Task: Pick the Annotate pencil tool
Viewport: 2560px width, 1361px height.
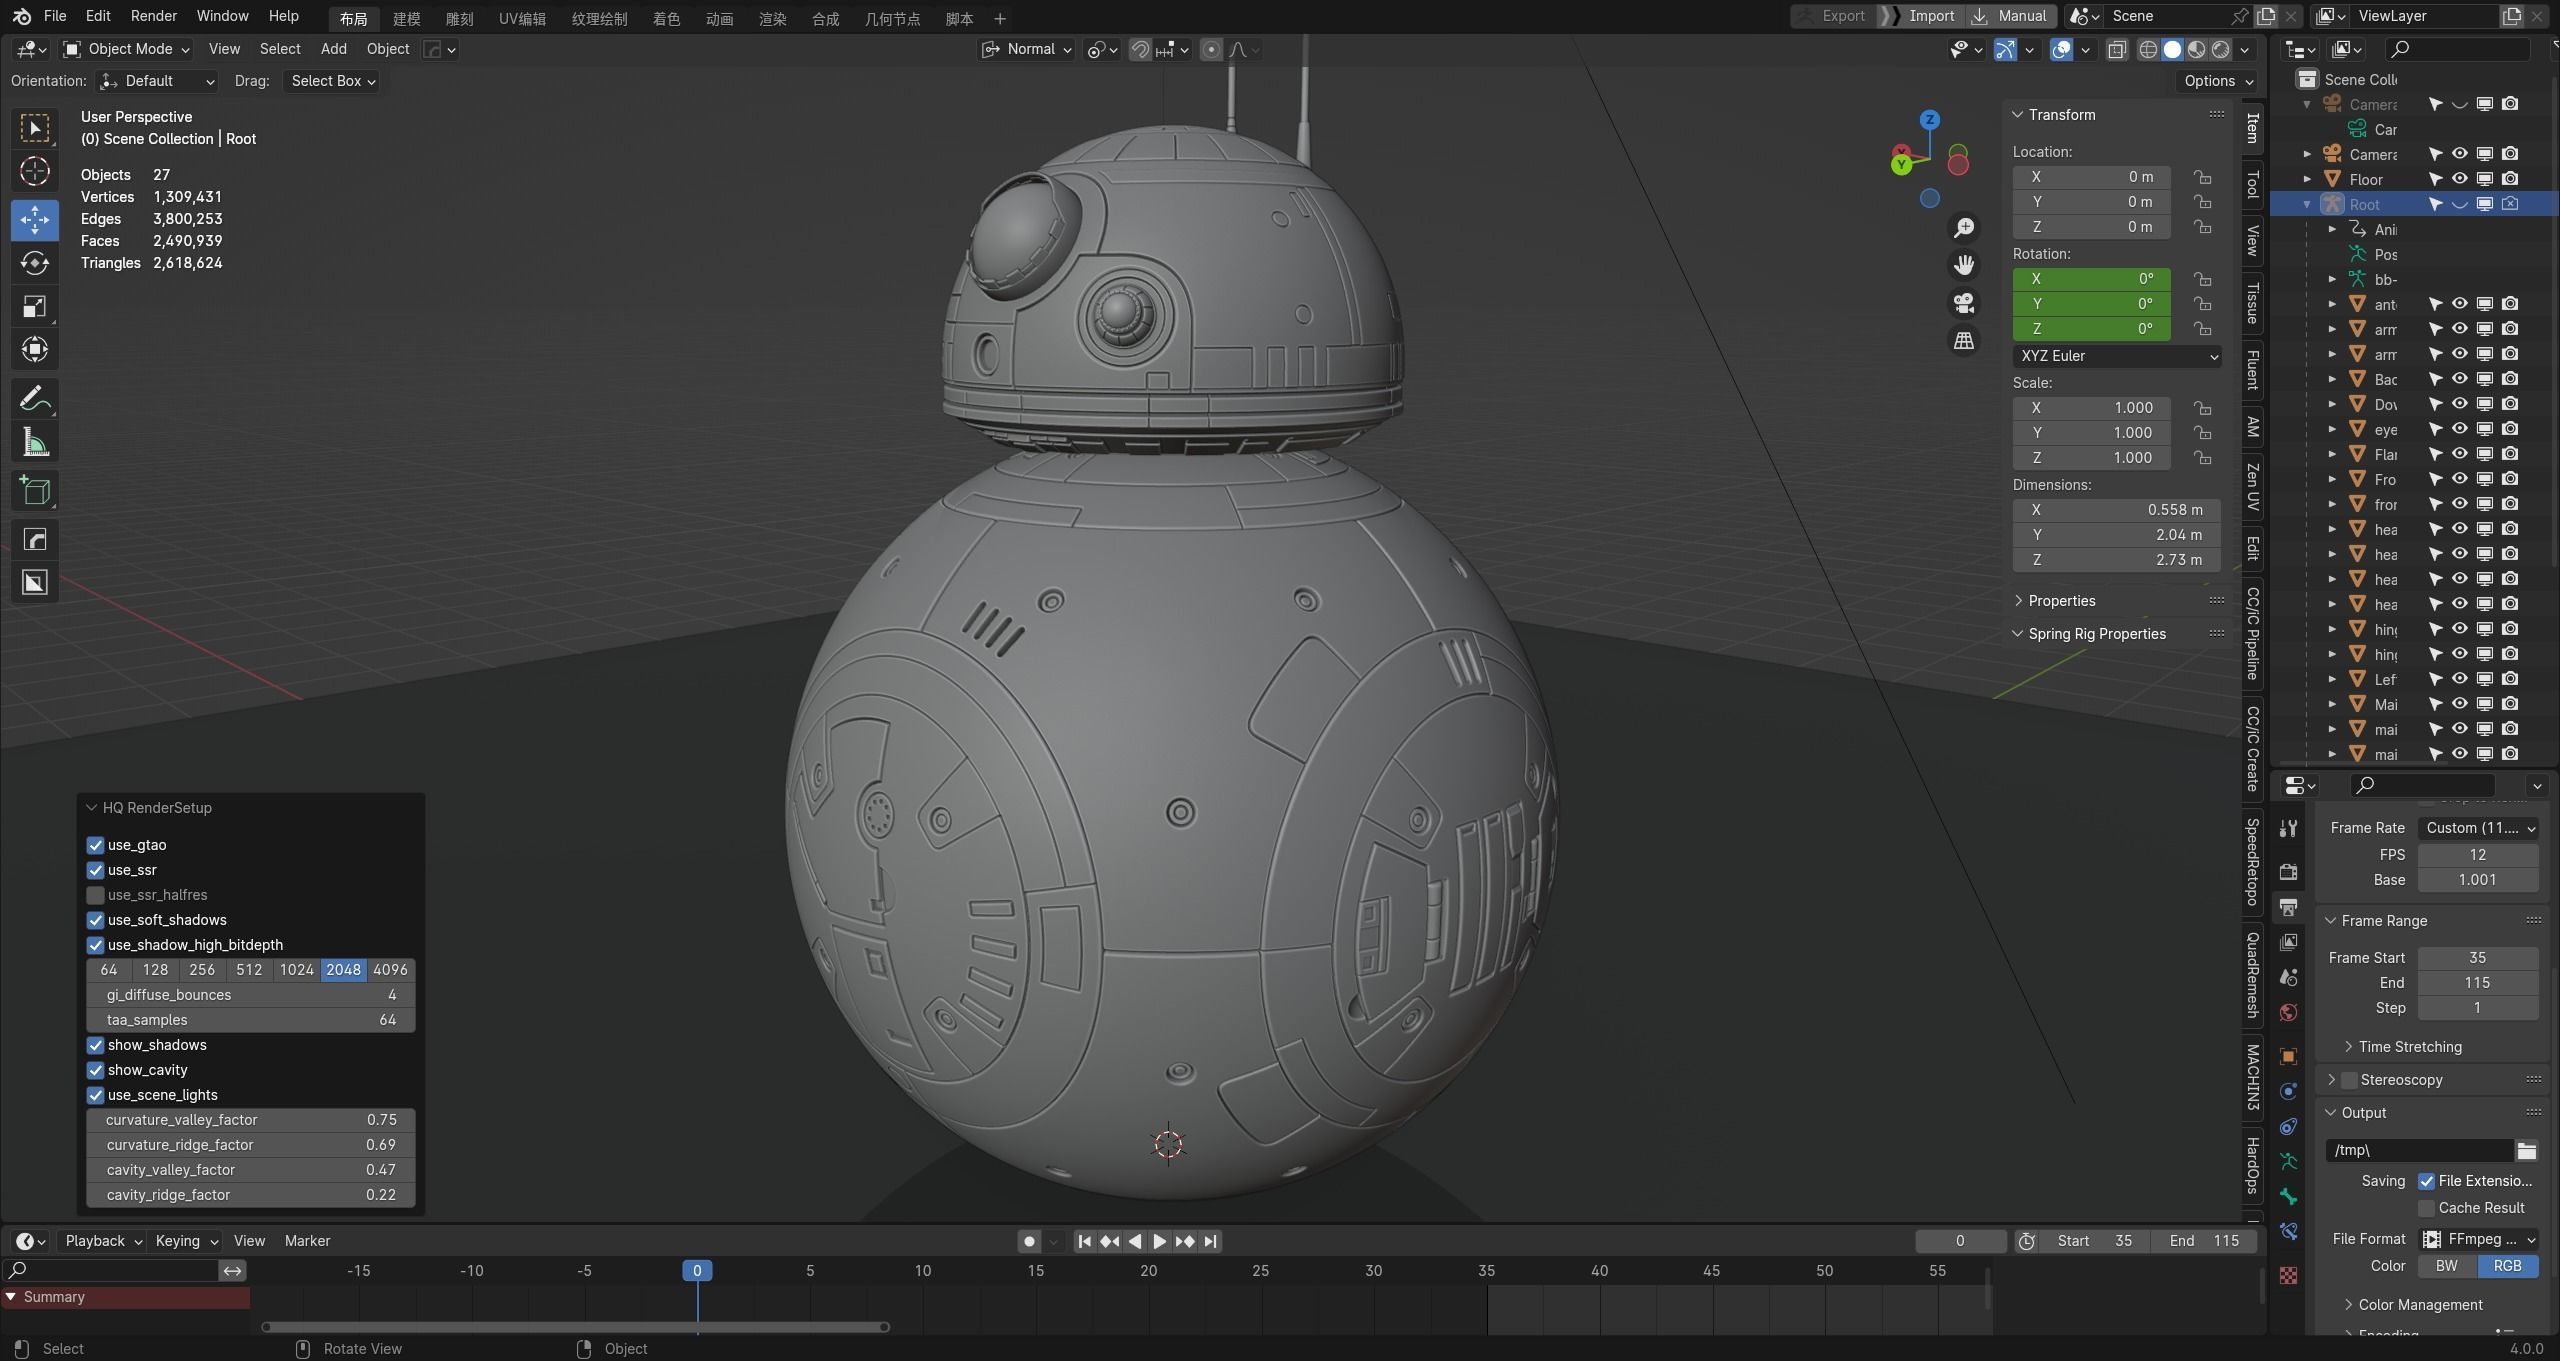Action: (x=35, y=399)
